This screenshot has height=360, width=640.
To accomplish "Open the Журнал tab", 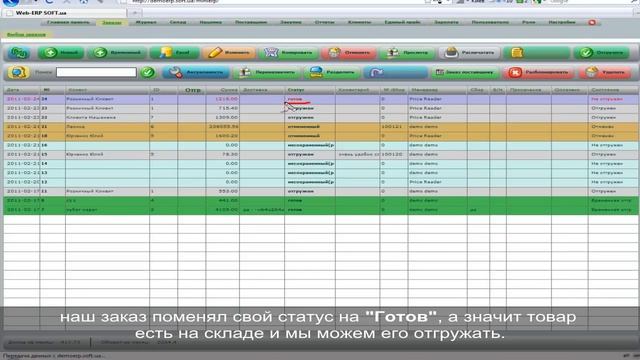I will pyautogui.click(x=146, y=22).
